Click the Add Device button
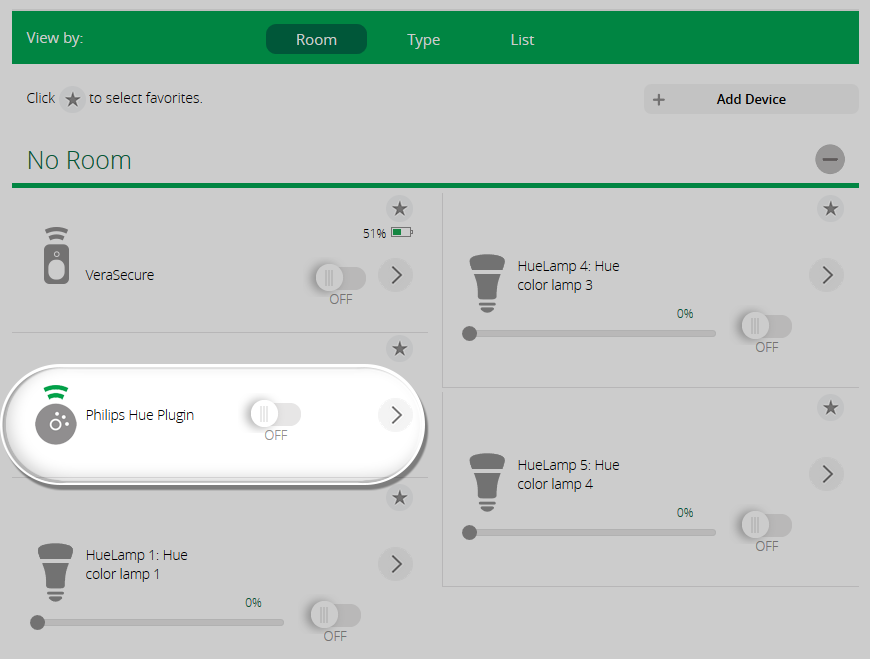 751,99
